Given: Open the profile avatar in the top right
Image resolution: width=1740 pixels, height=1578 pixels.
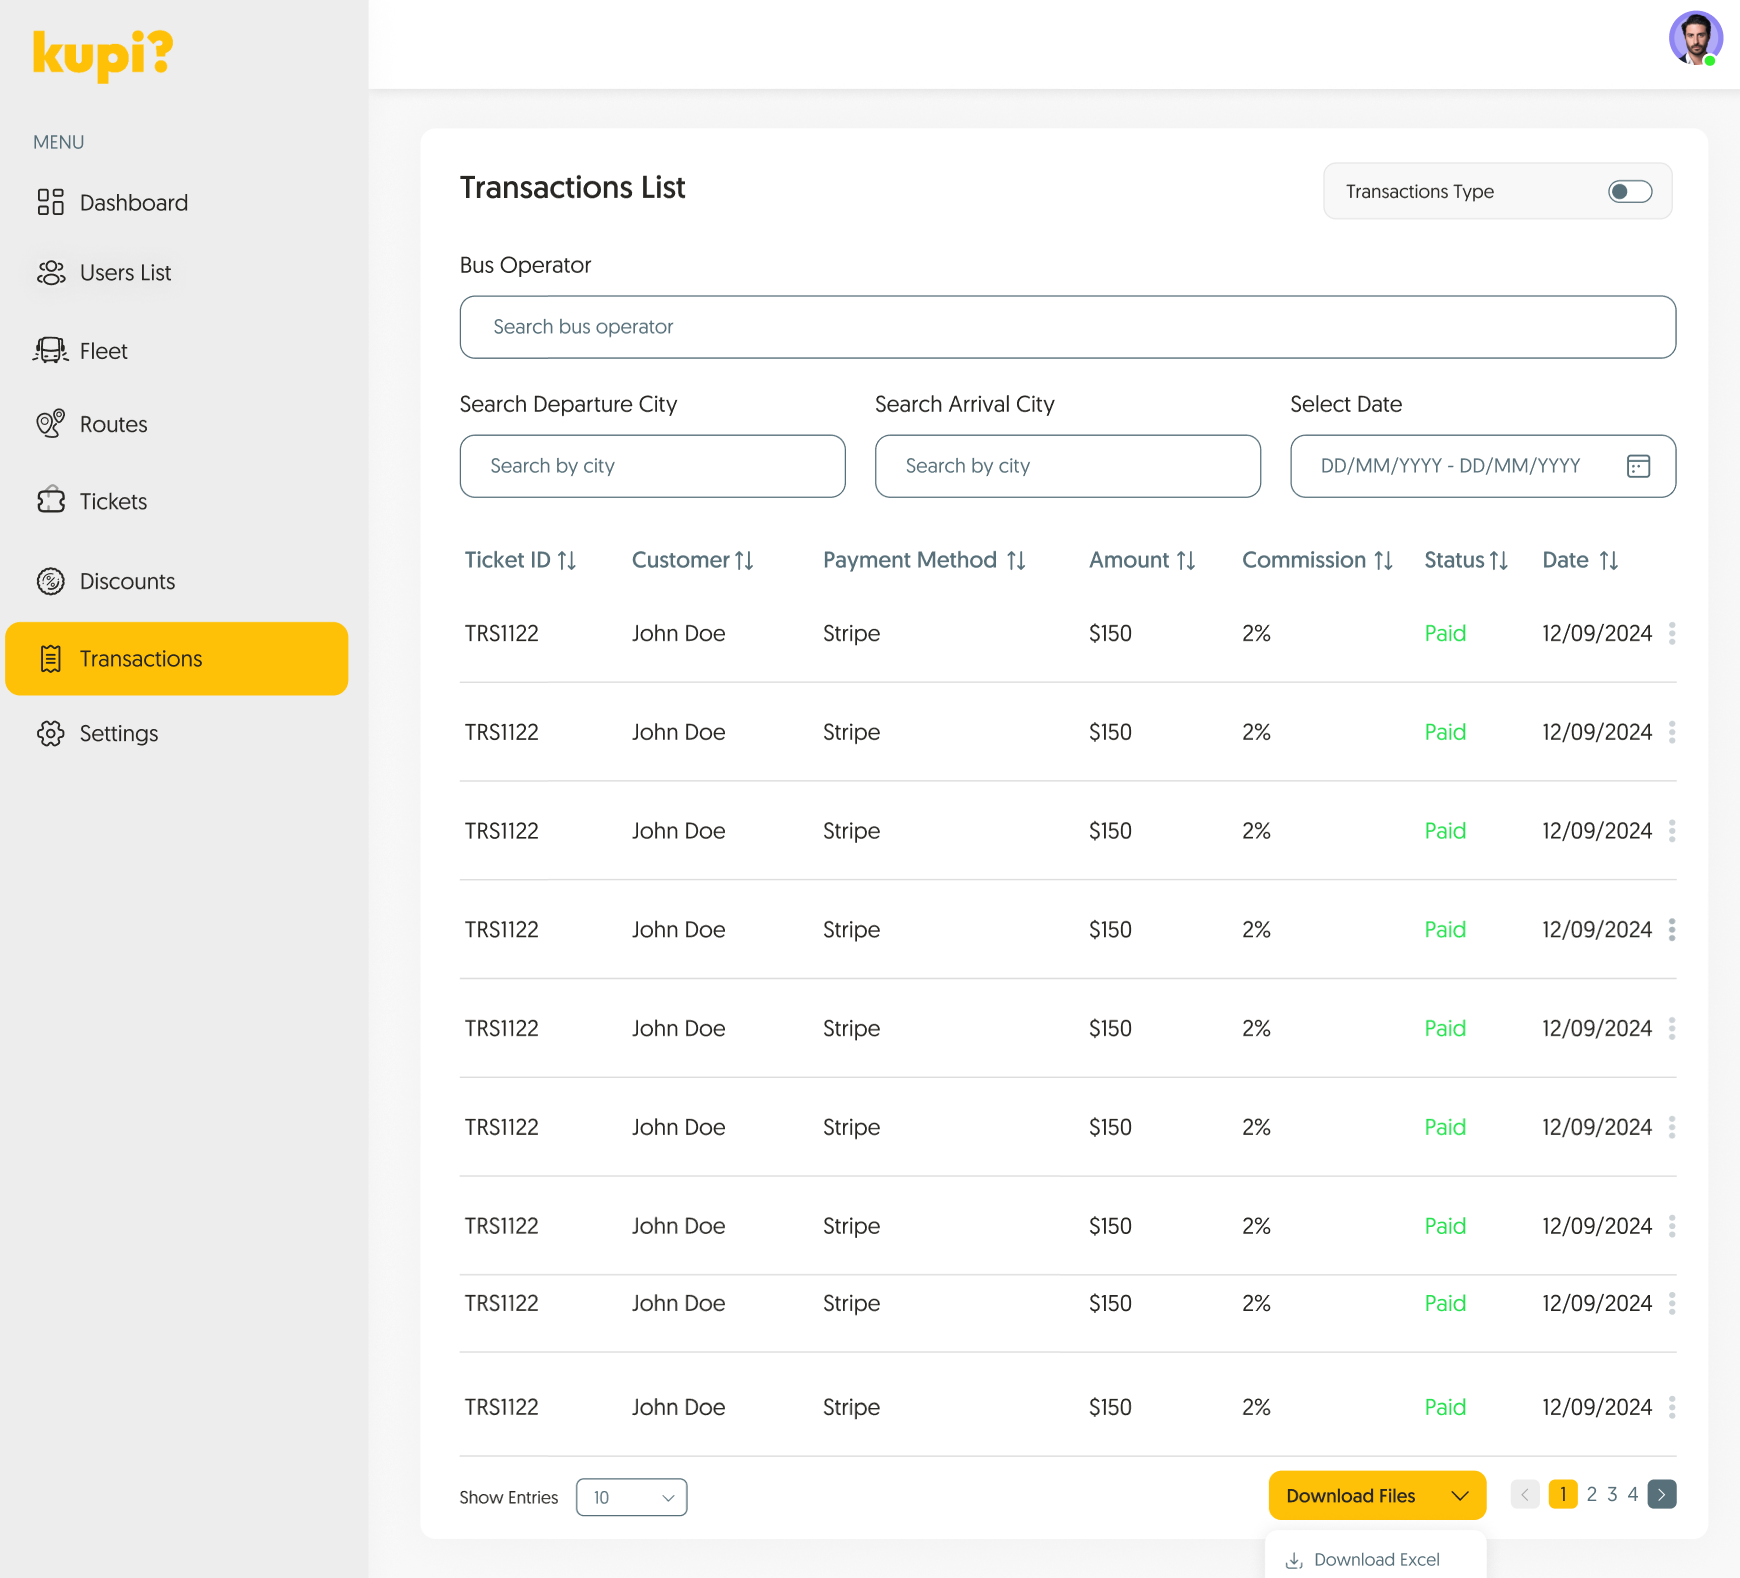Looking at the screenshot, I should pos(1696,38).
